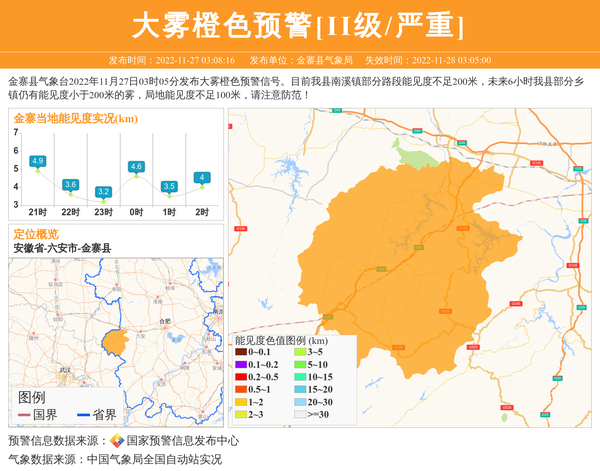The height and width of the screenshot is (471, 600).
Task: Select the 0.1~0.2 purple legend swatch
Action: point(241,364)
